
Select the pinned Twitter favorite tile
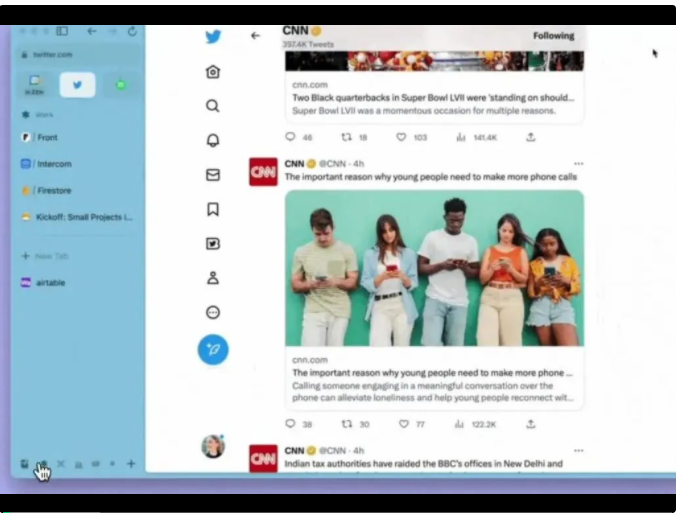point(78,84)
